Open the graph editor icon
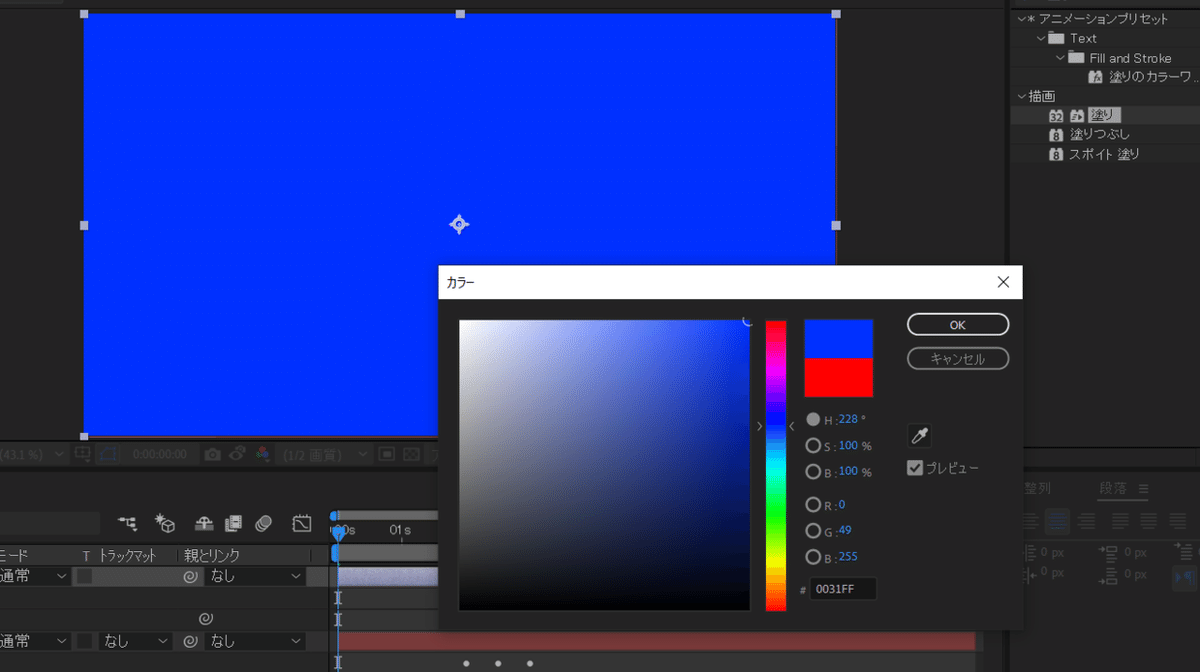 coord(302,522)
